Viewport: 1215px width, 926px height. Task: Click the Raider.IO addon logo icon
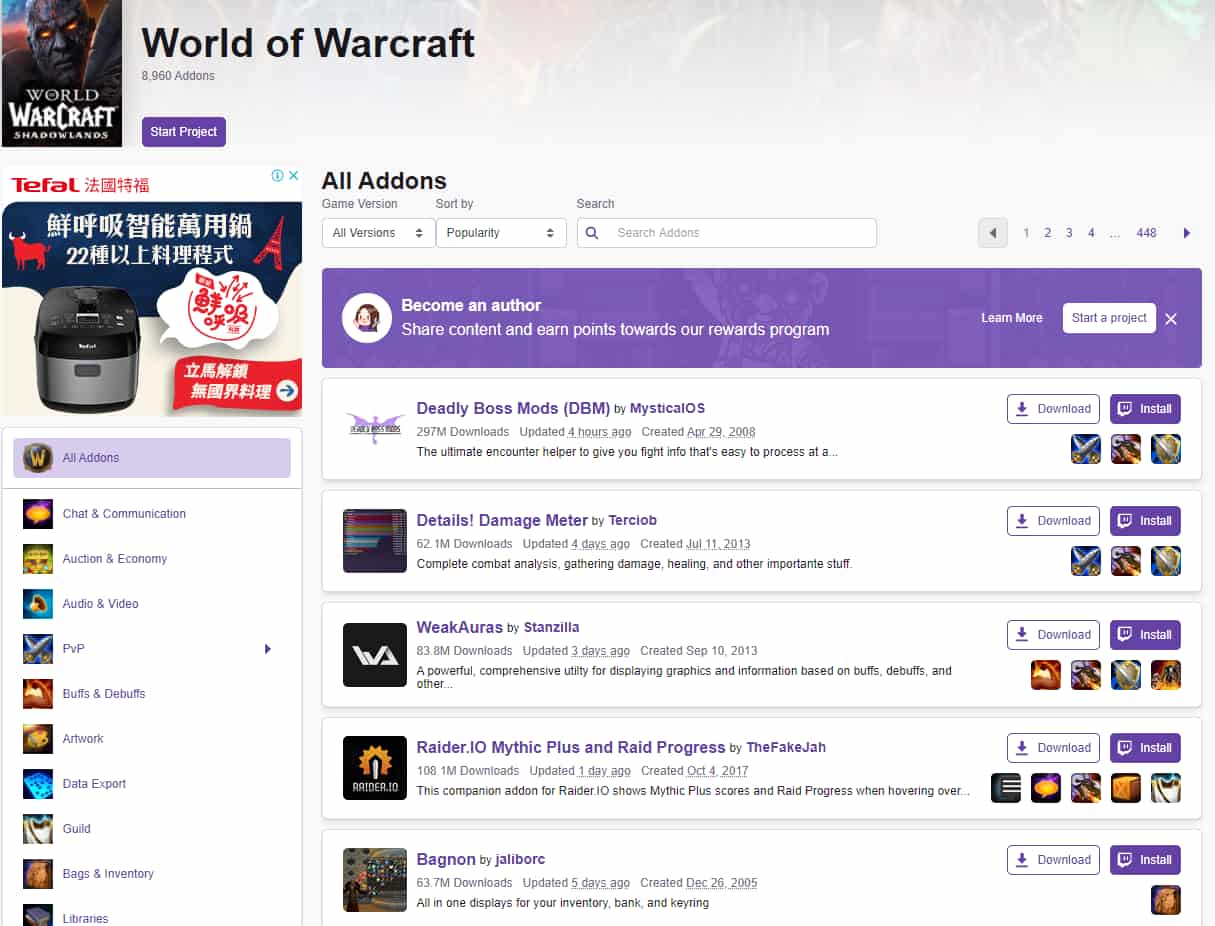coord(374,768)
